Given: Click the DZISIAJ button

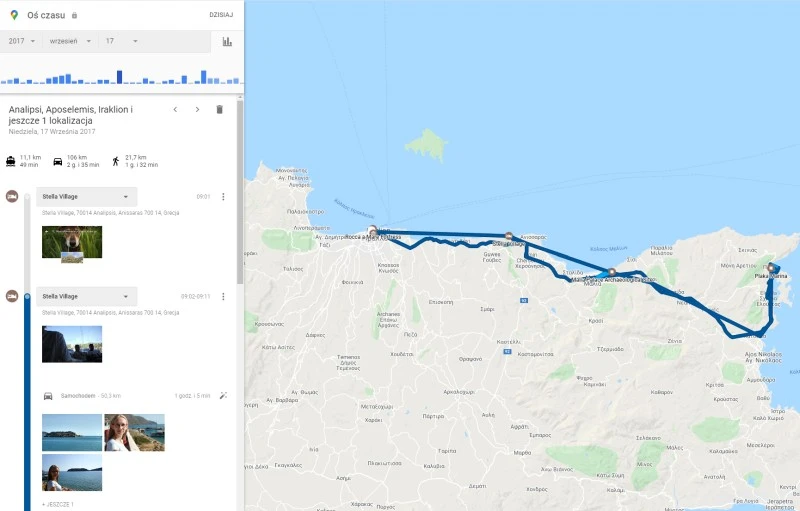Looking at the screenshot, I should pyautogui.click(x=221, y=16).
